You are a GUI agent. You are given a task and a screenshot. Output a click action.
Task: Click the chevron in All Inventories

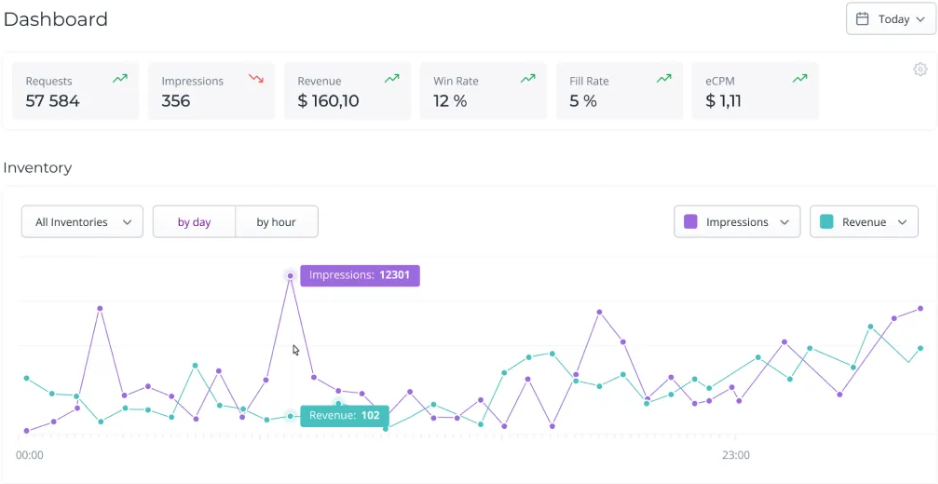pyautogui.click(x=127, y=223)
